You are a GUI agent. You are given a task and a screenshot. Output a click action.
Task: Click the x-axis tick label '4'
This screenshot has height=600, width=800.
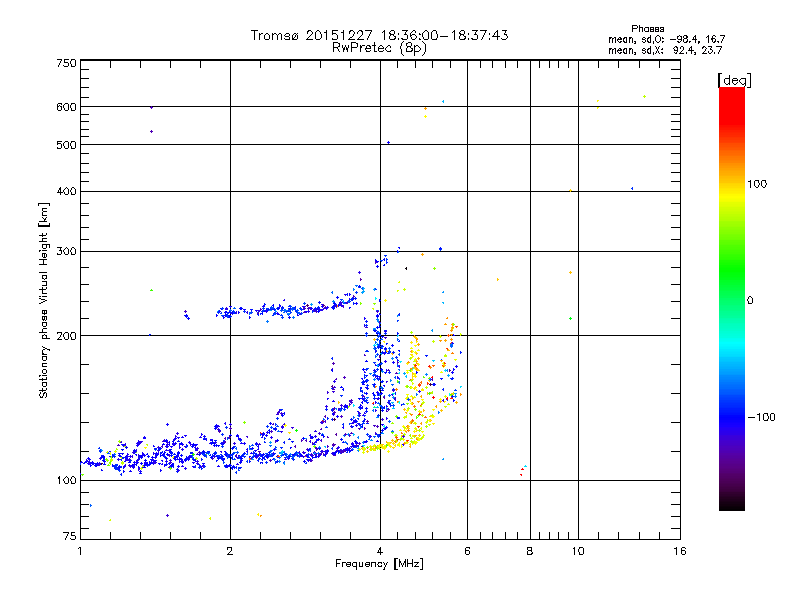[380, 551]
